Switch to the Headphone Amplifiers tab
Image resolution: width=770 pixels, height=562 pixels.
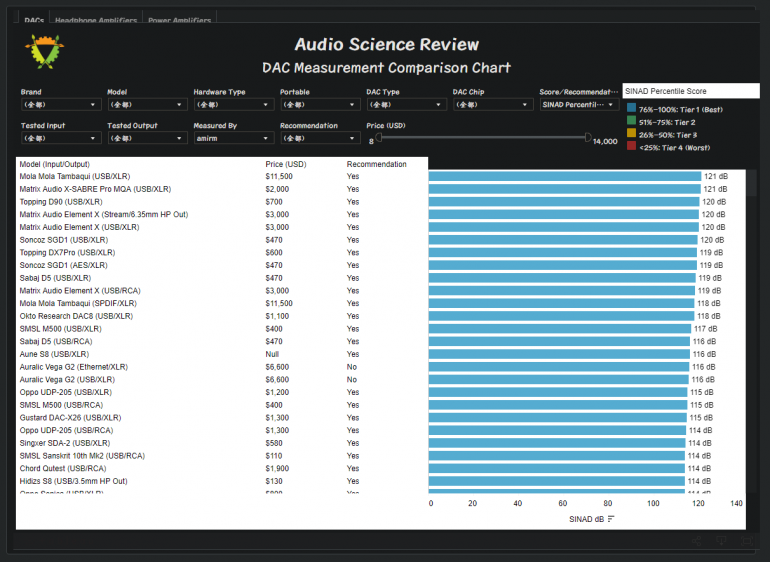96,20
